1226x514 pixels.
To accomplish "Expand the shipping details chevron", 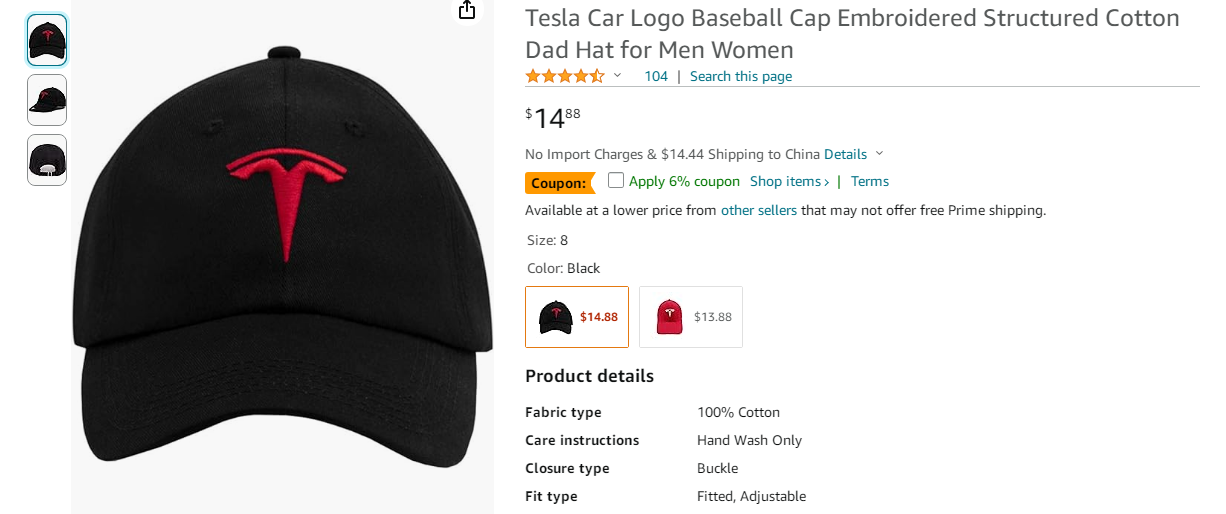I will [x=880, y=154].
